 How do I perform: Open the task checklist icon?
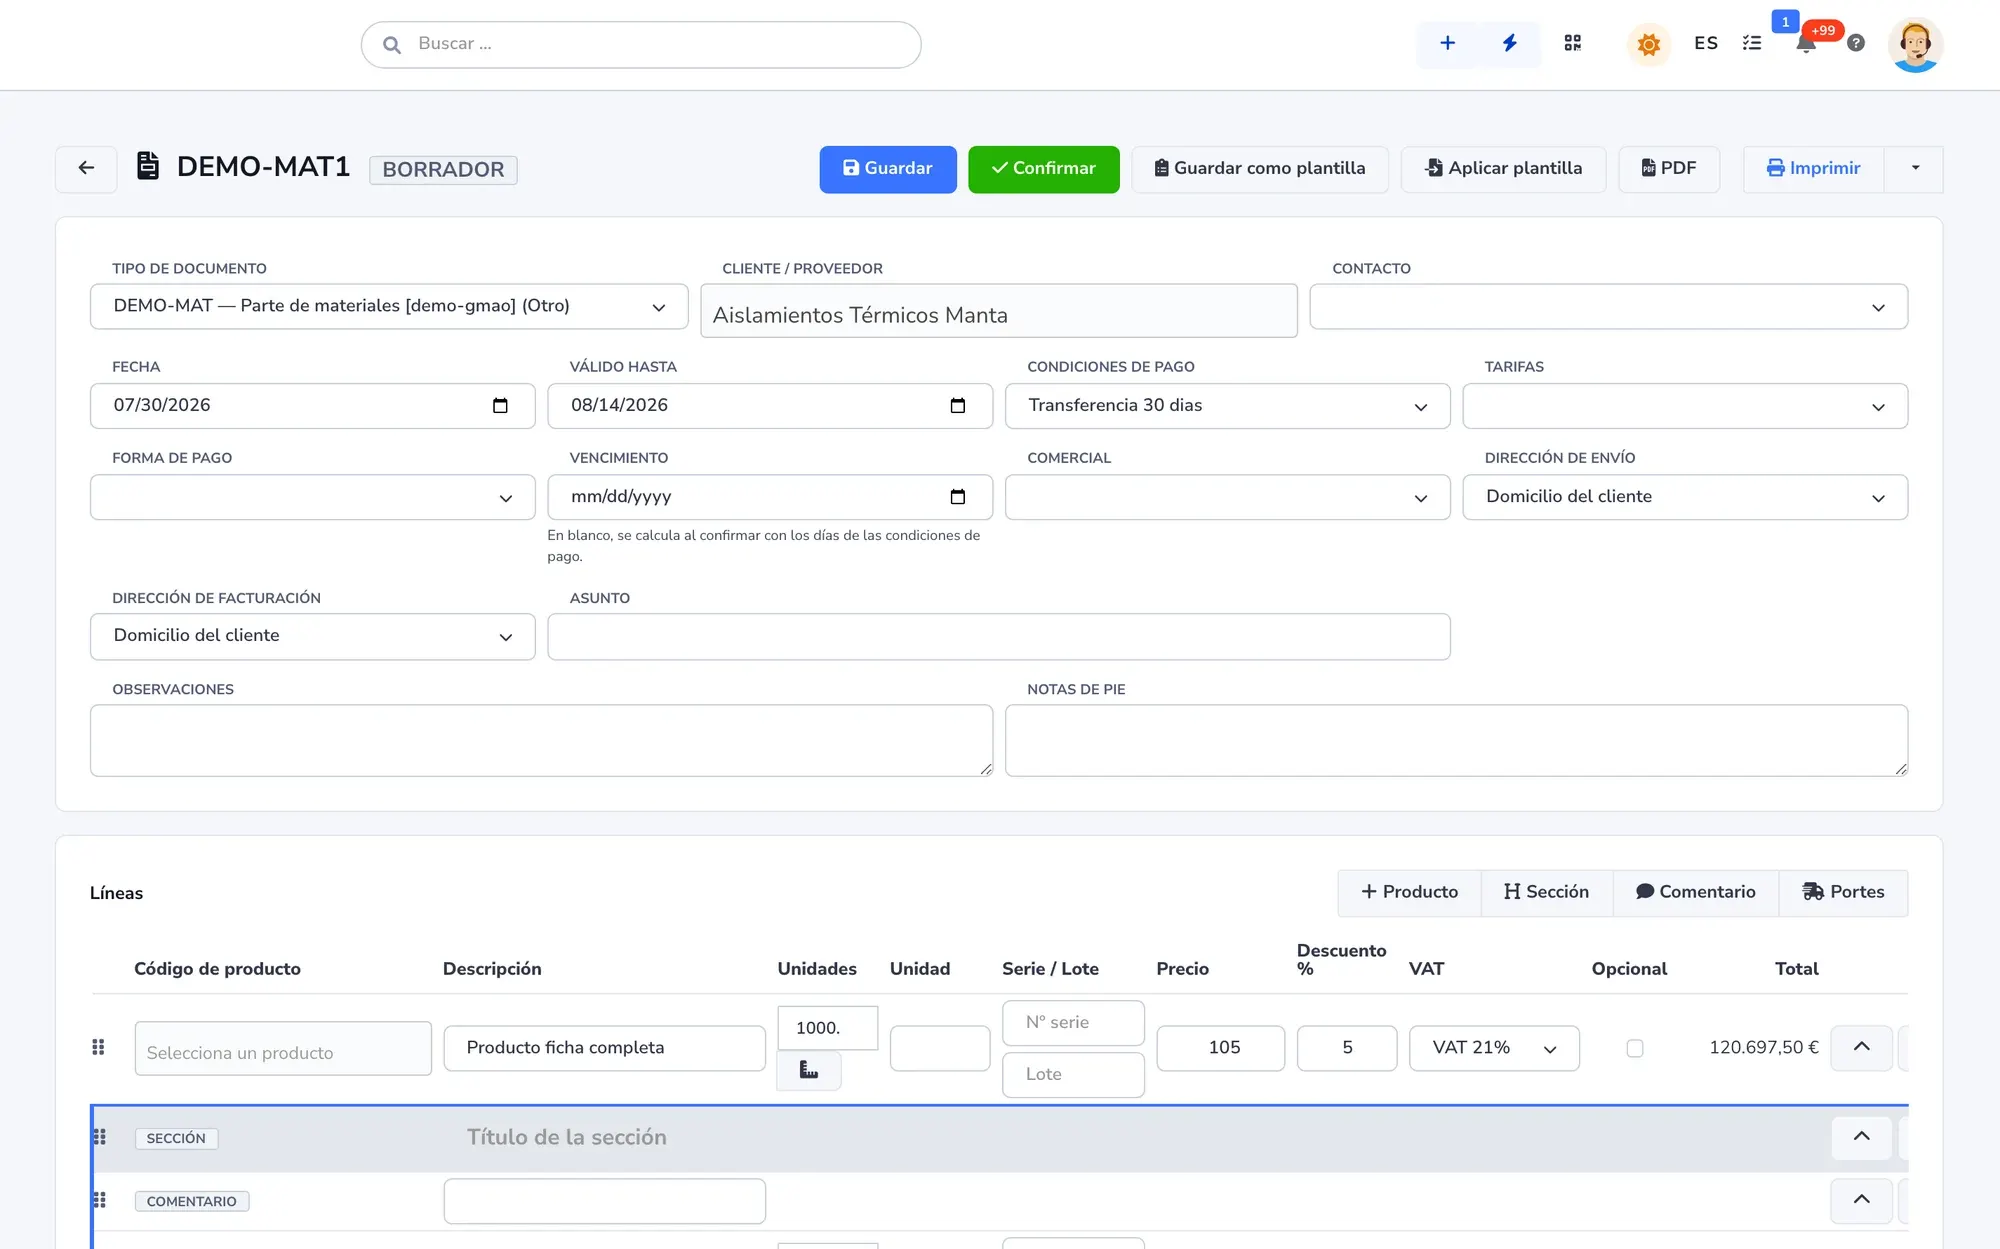[1752, 43]
